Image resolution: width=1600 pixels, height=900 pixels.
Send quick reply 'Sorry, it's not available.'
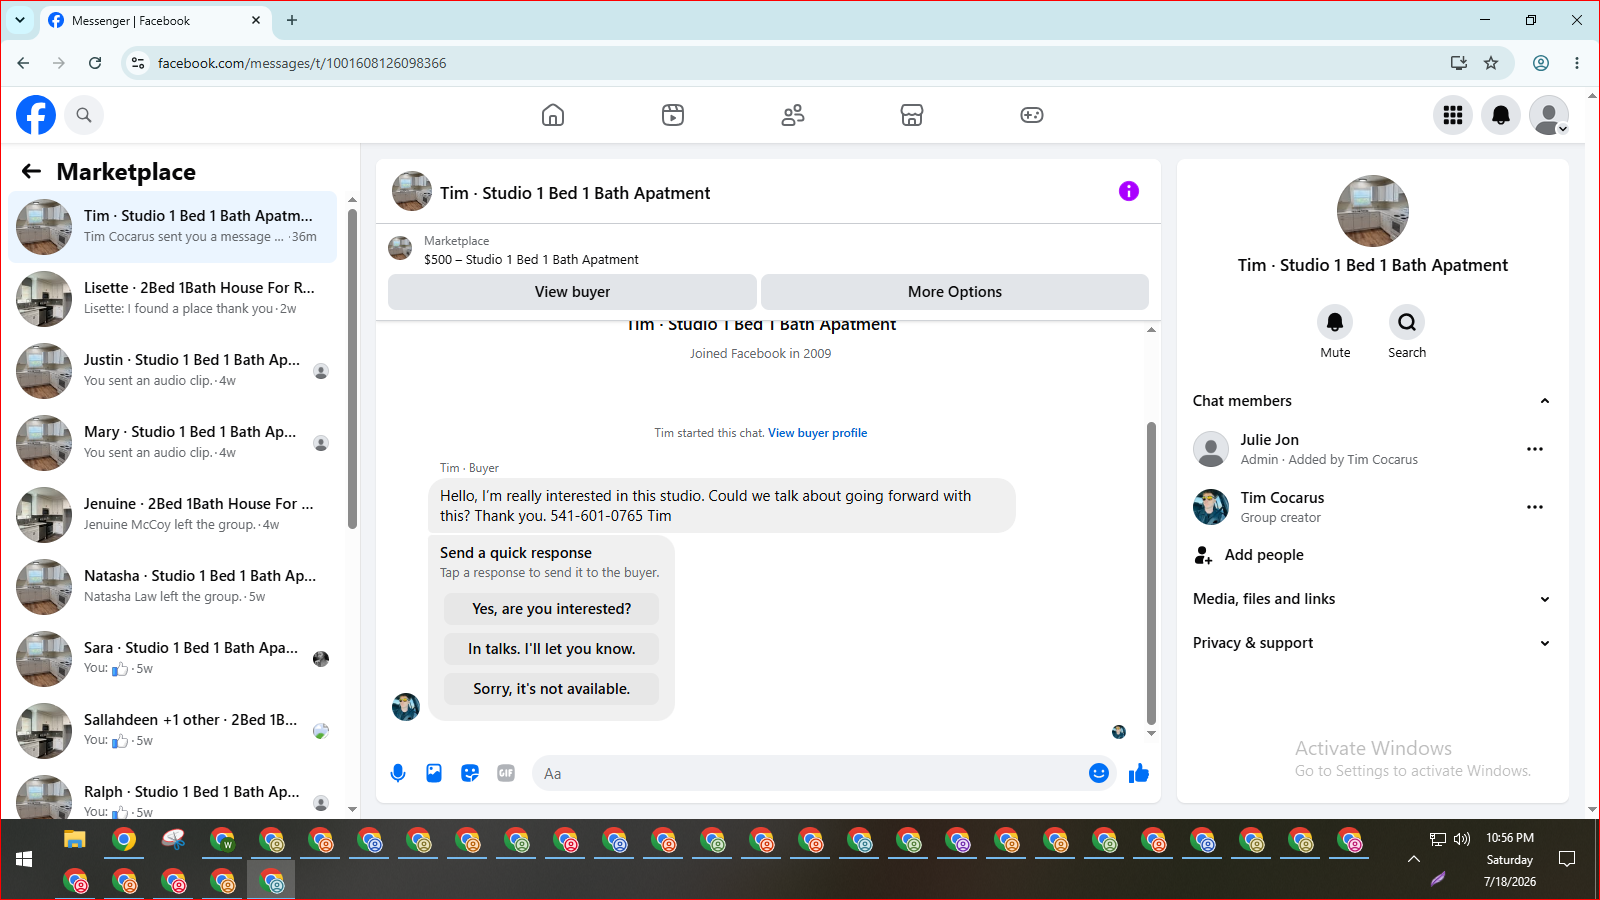click(552, 689)
